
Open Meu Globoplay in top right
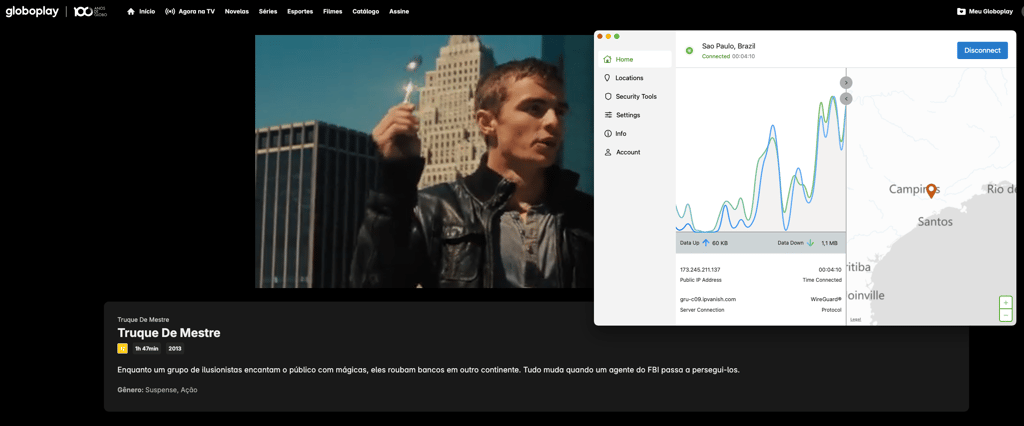(985, 12)
